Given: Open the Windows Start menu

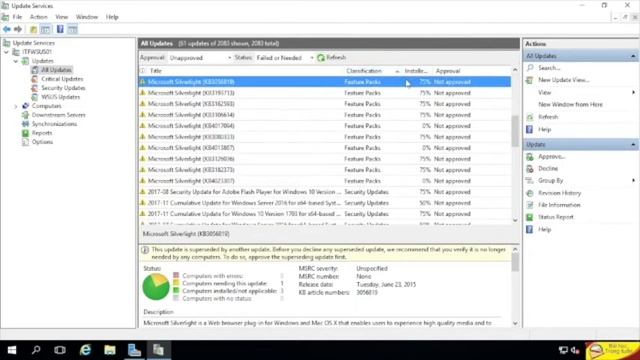Looking at the screenshot, I should tap(12, 350).
